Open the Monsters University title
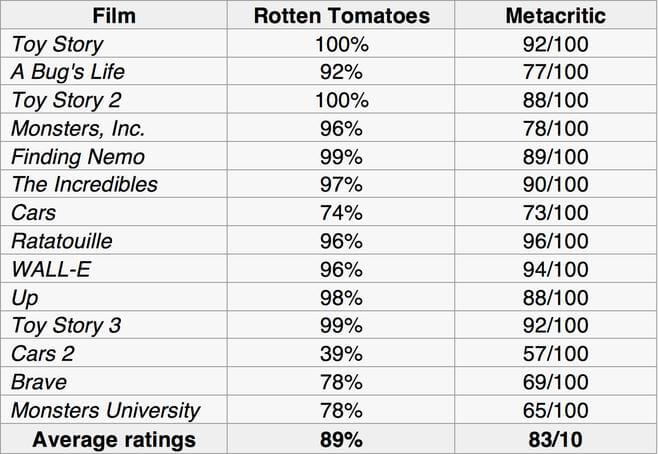The height and width of the screenshot is (454, 658). (x=106, y=410)
